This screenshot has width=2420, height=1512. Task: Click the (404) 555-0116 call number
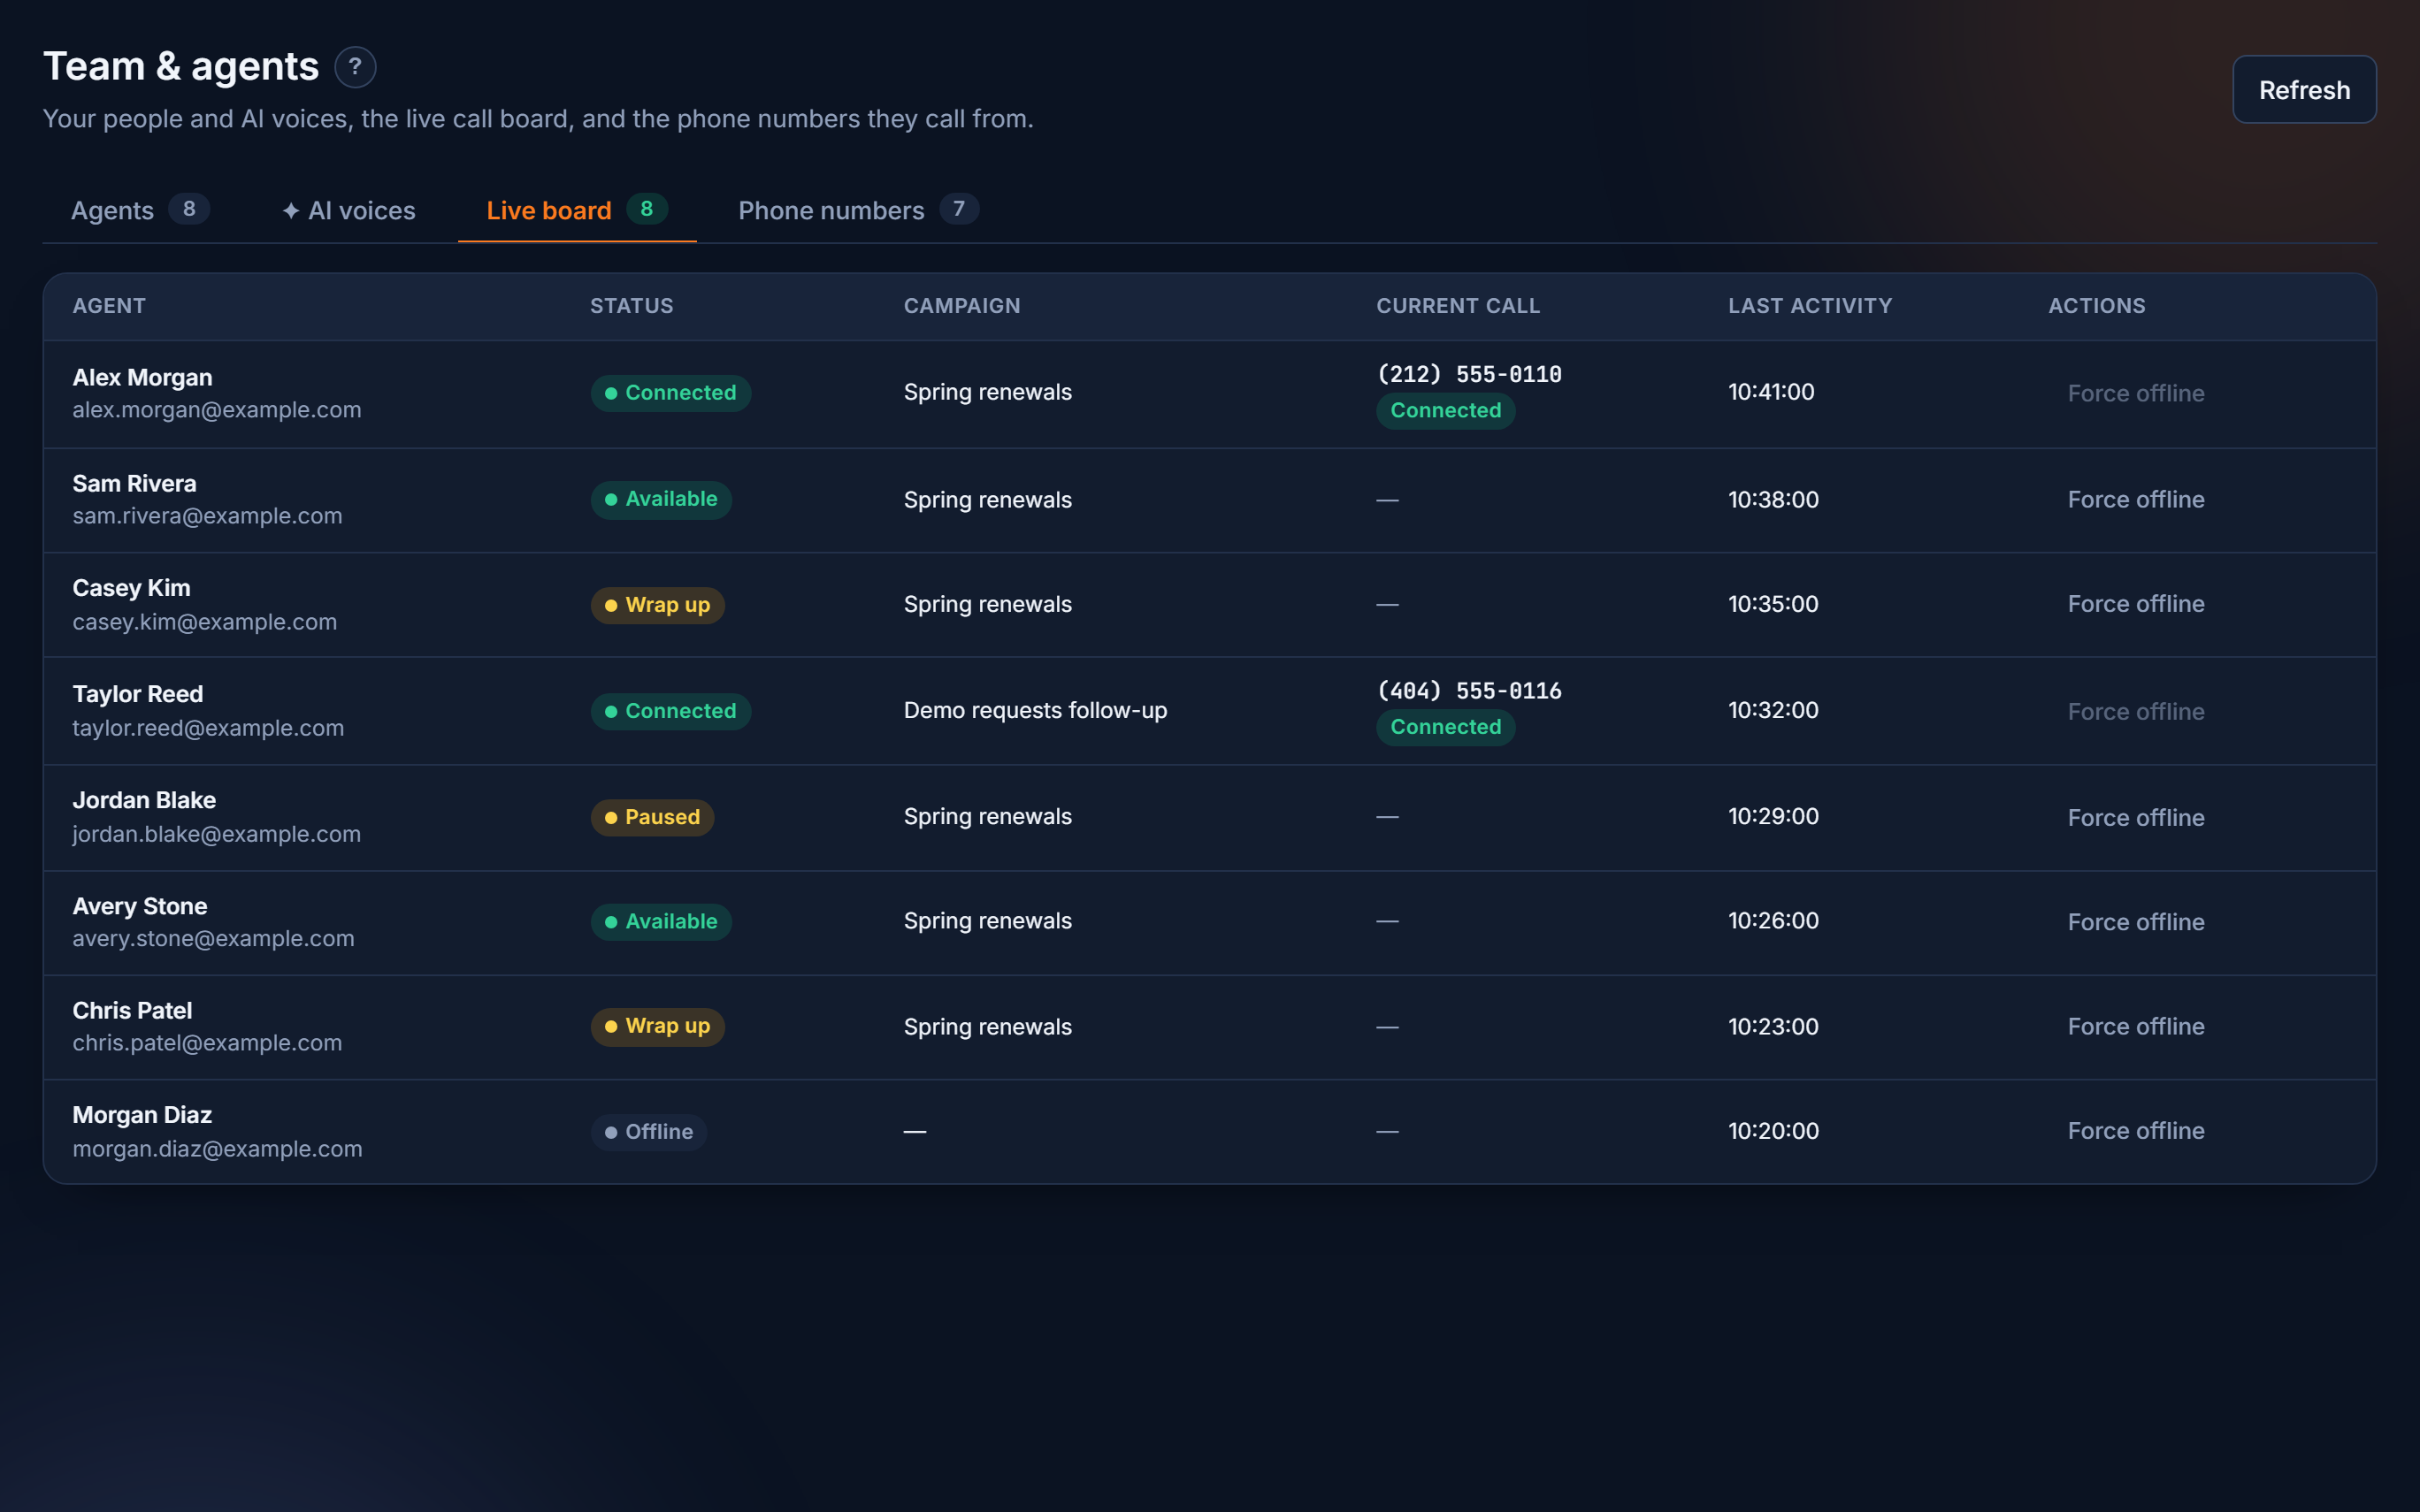[x=1468, y=691]
